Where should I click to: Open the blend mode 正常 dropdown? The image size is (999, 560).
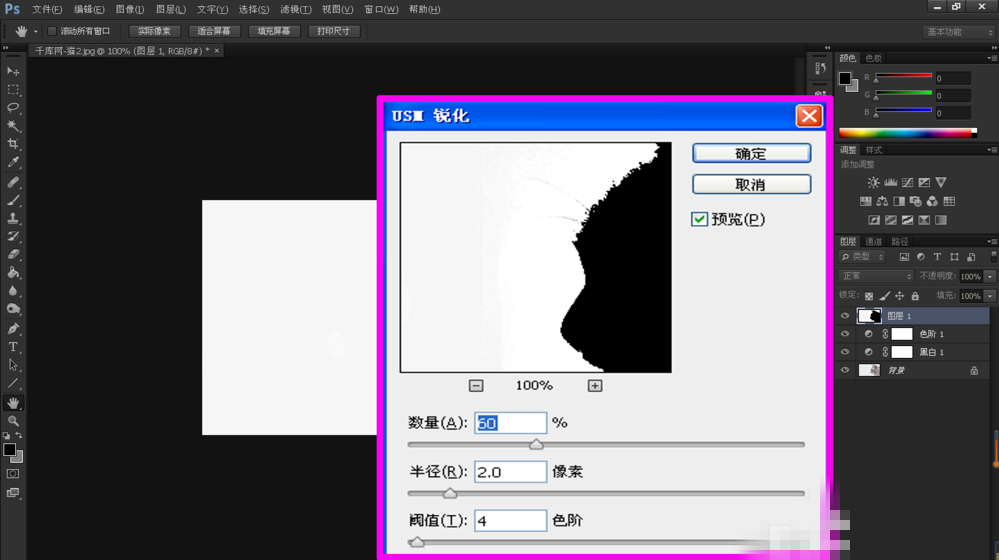(x=876, y=276)
